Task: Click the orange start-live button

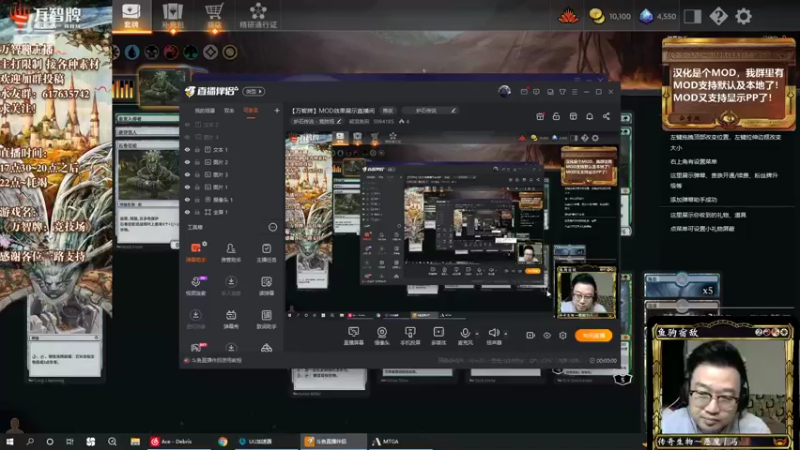Action: coord(593,335)
